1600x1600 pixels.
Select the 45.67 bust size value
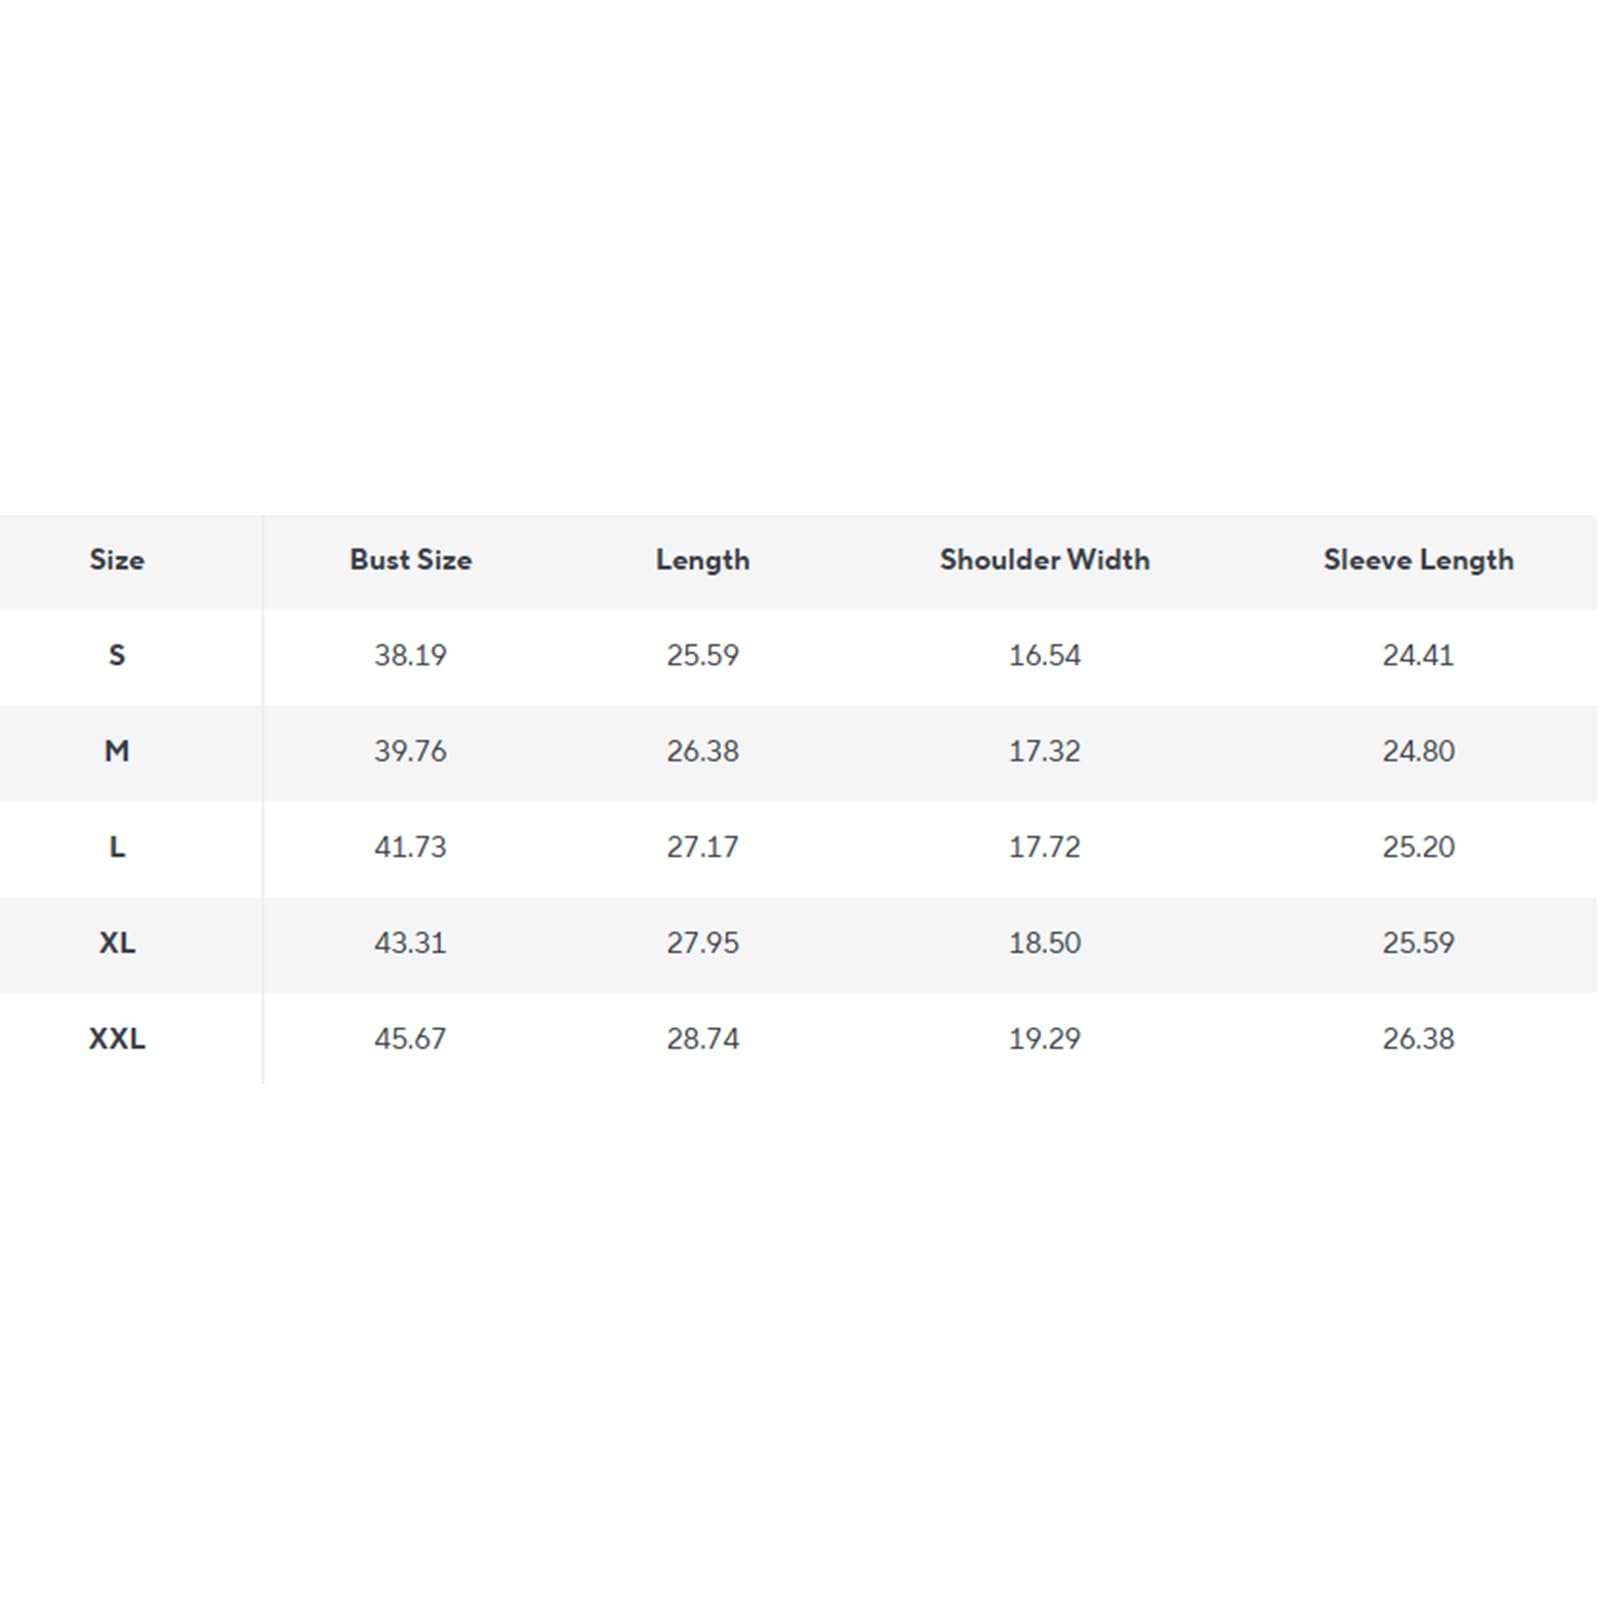[x=411, y=1039]
